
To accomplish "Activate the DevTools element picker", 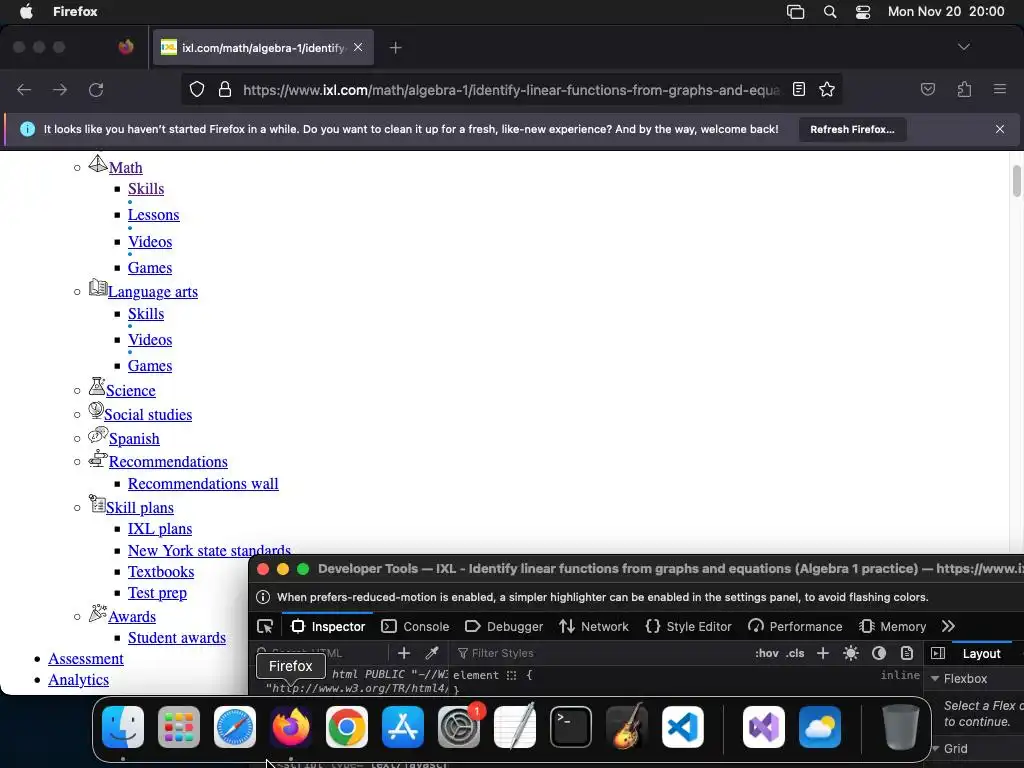I will click(265, 626).
